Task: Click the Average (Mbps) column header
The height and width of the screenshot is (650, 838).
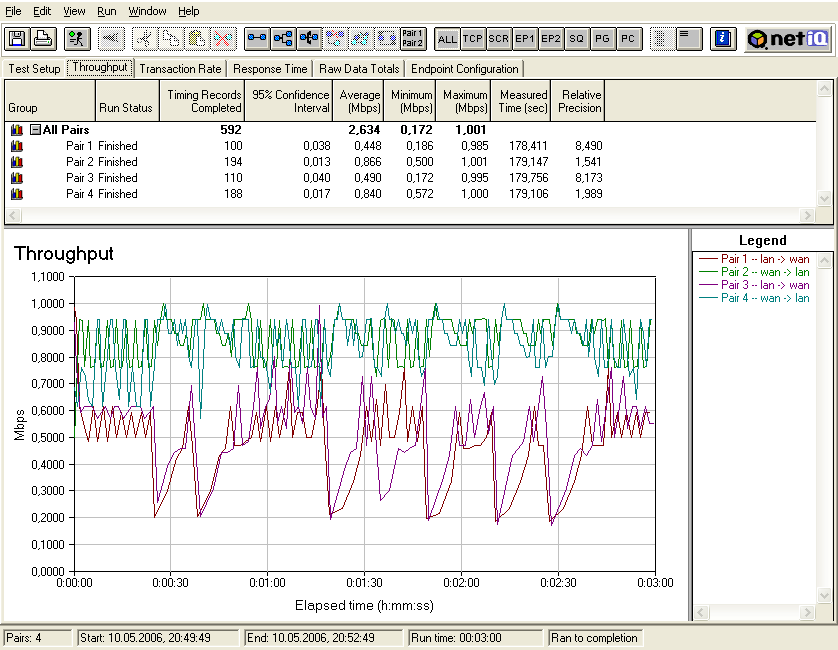Action: 360,101
